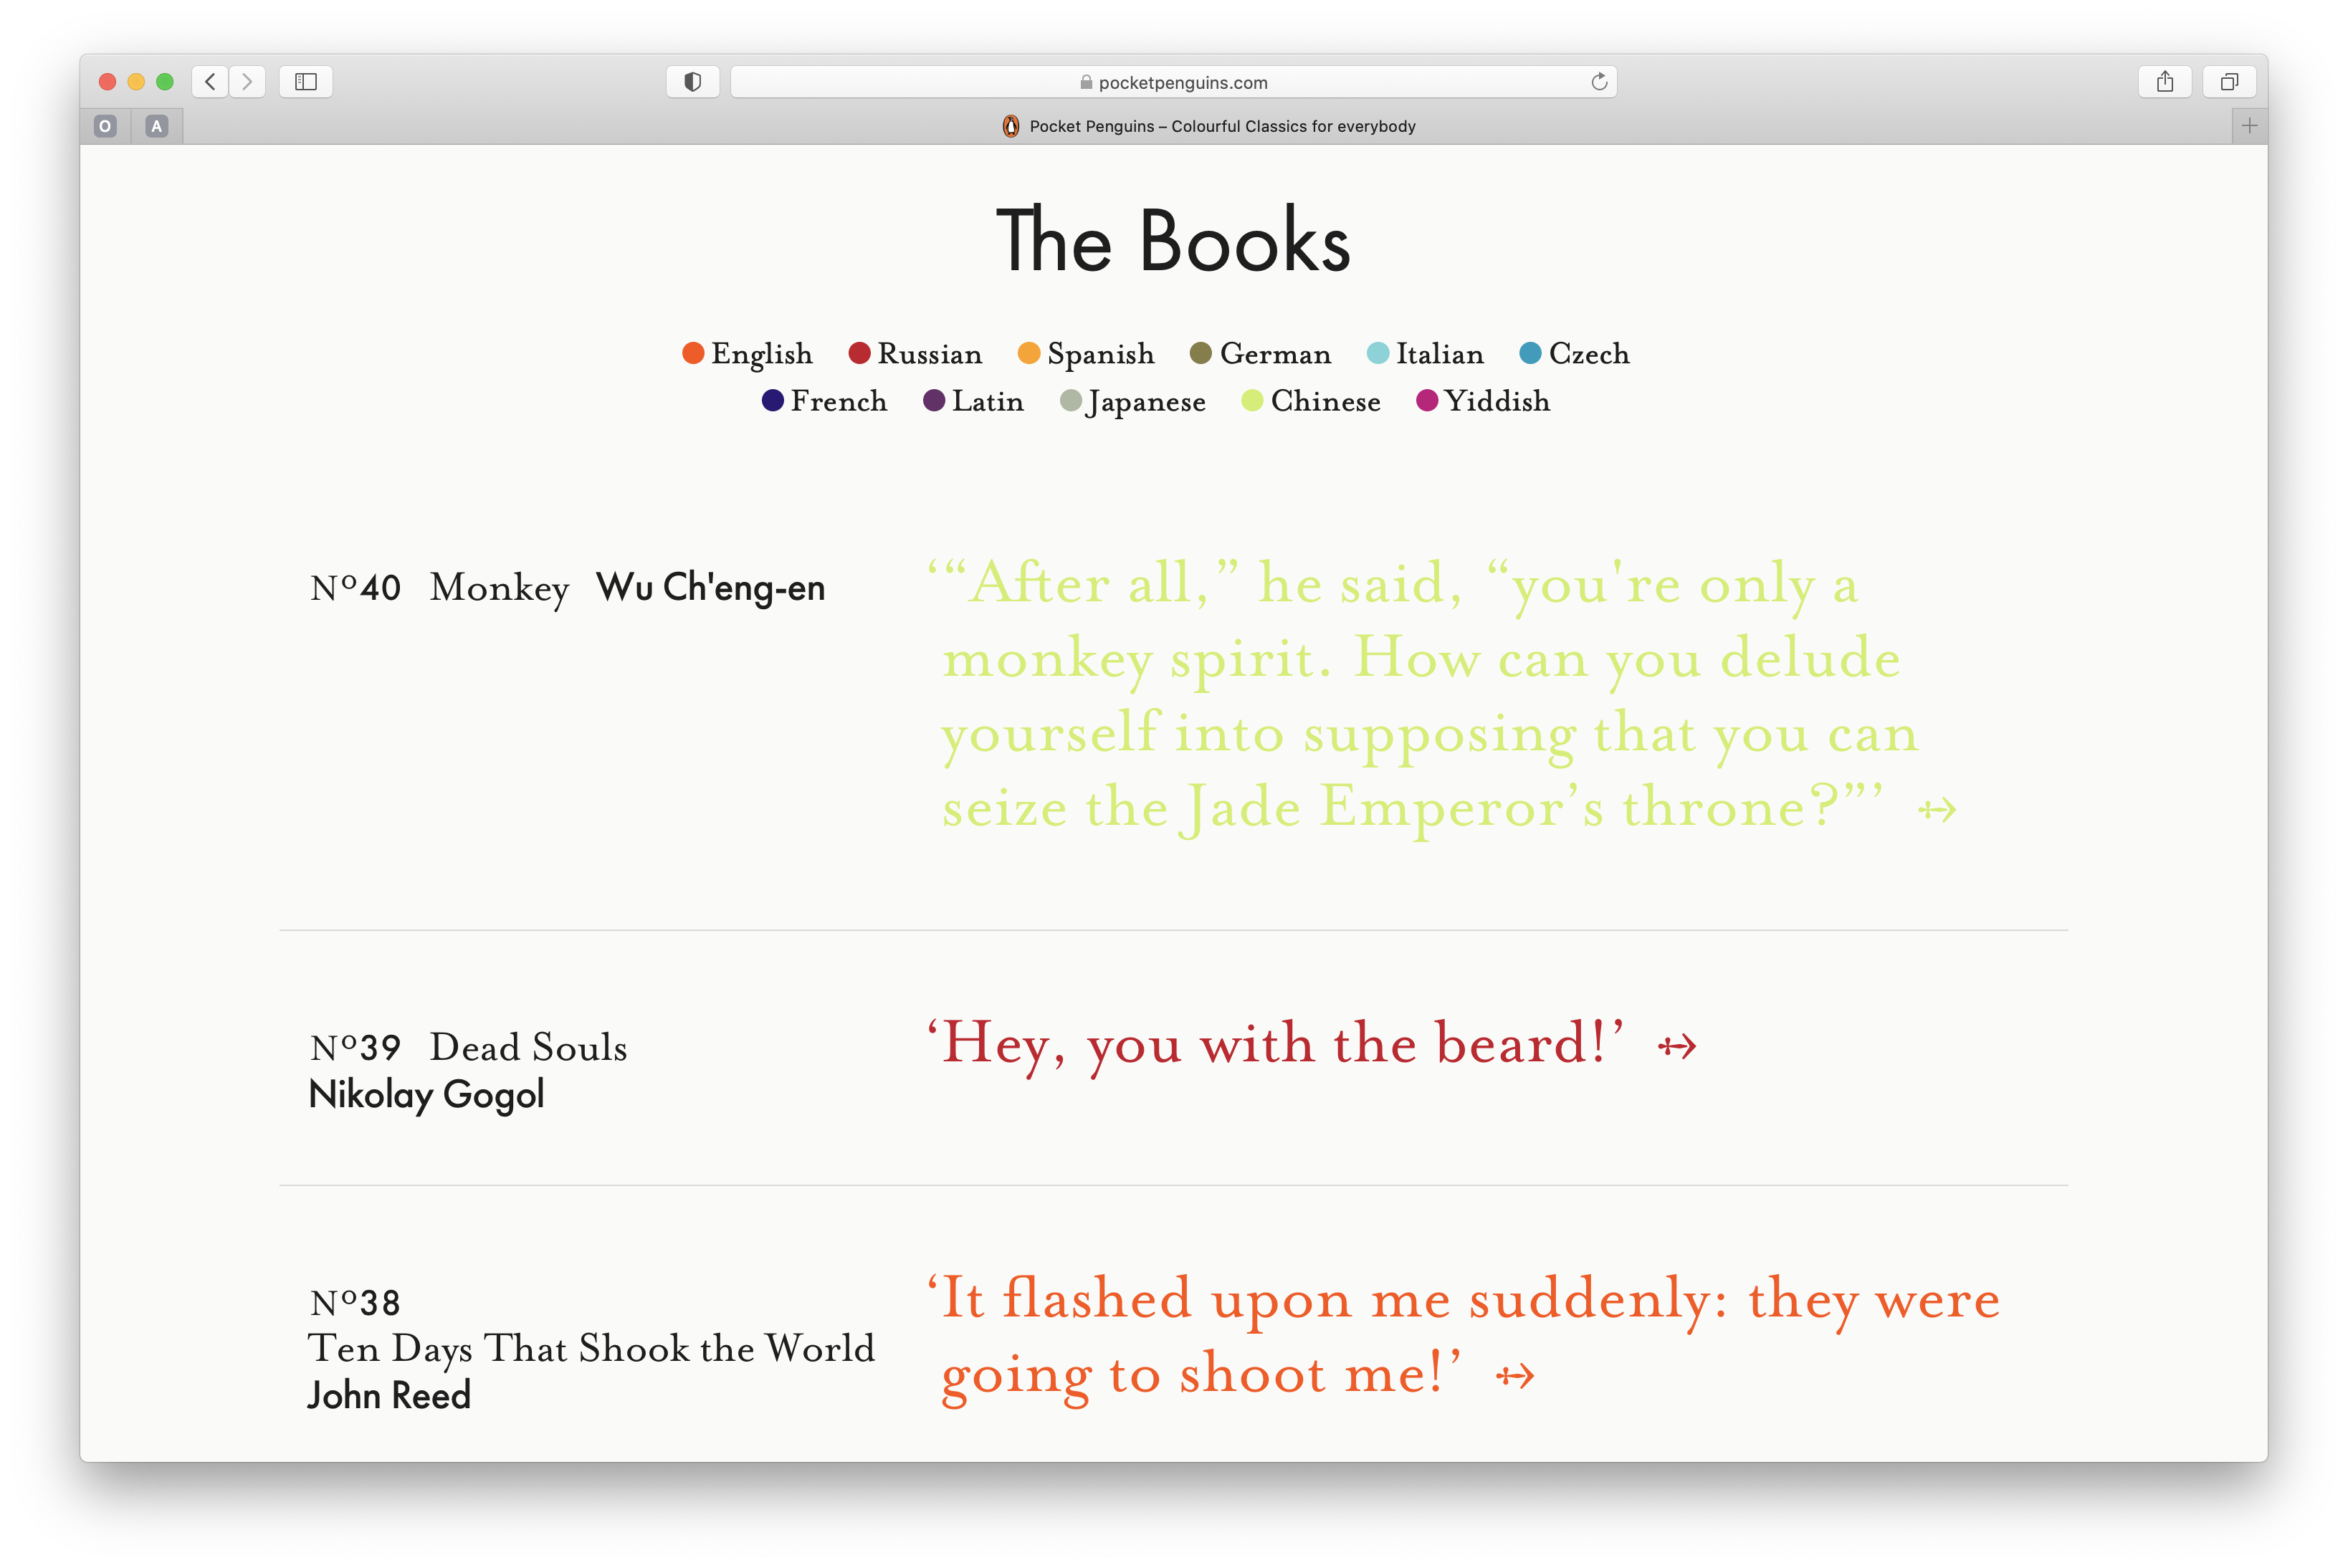This screenshot has height=1568, width=2348.
Task: Click the number N°40 label
Action: 355,588
